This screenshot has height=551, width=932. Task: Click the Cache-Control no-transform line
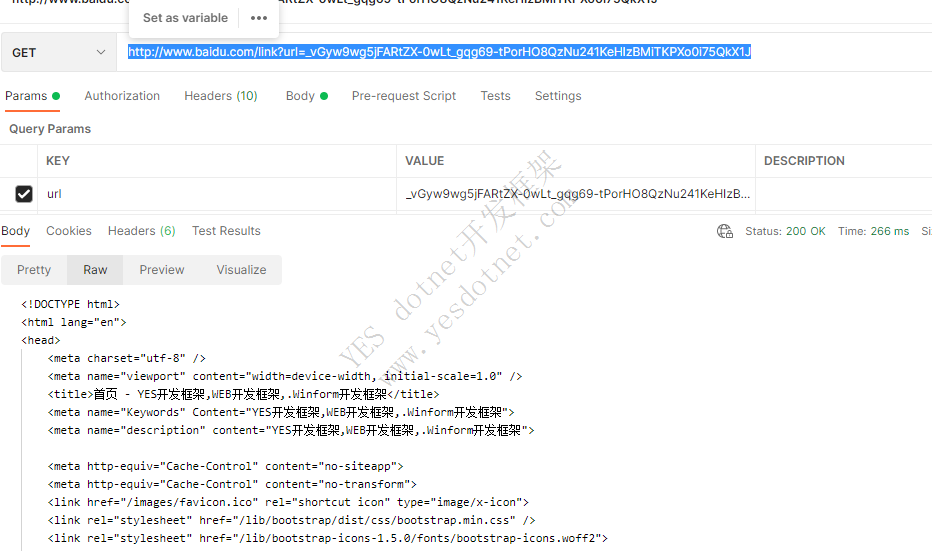coord(232,484)
